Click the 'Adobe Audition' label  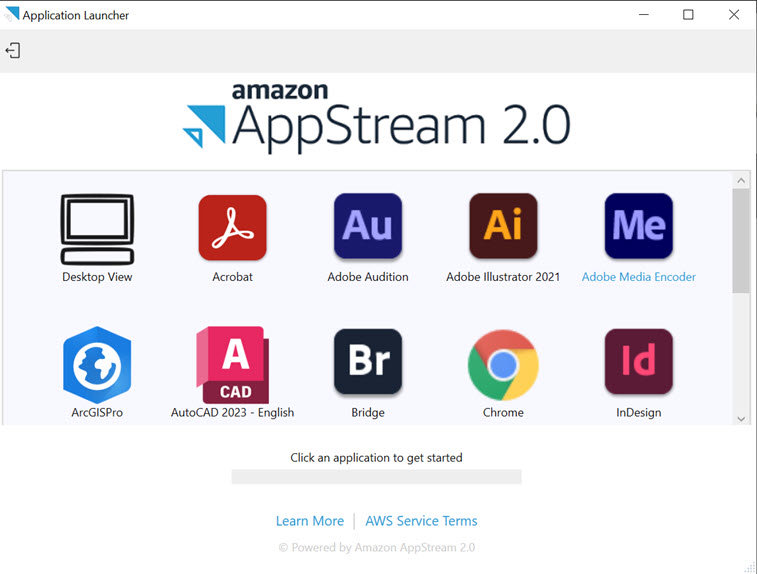368,277
